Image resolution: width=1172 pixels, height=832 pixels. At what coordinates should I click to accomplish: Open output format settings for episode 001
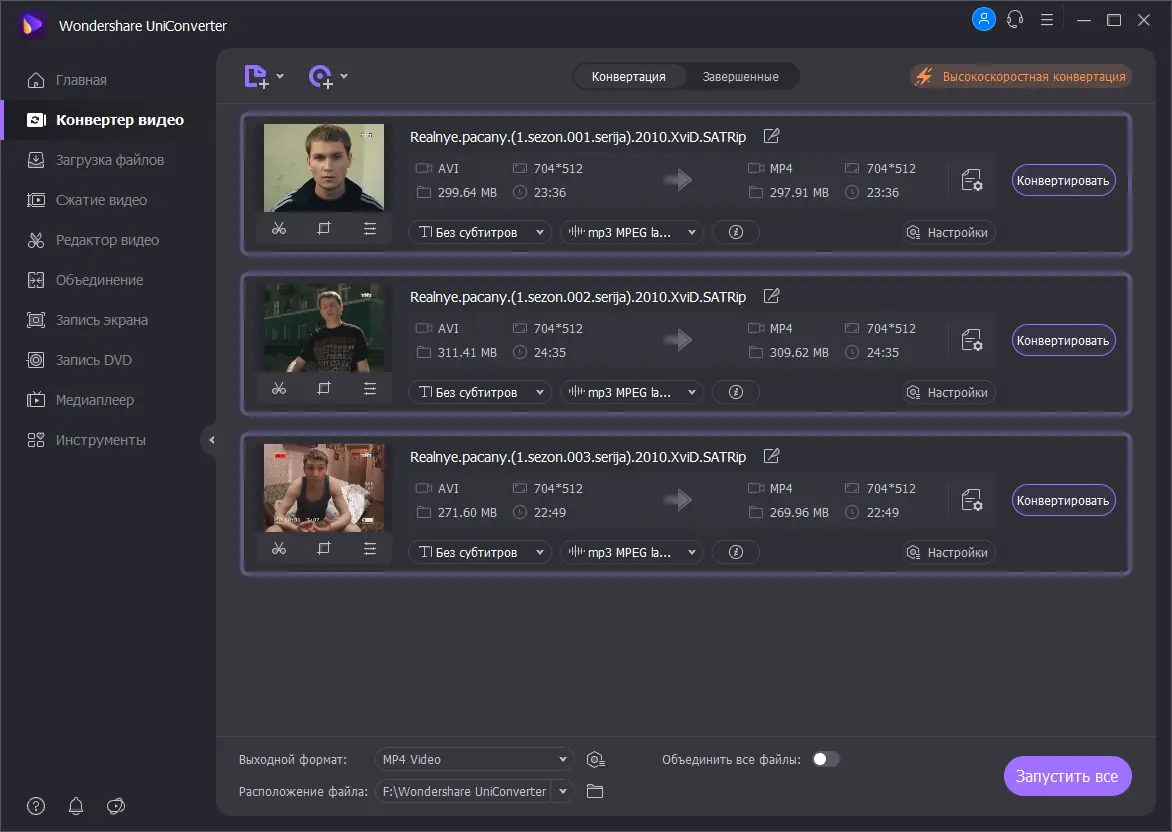pos(972,180)
